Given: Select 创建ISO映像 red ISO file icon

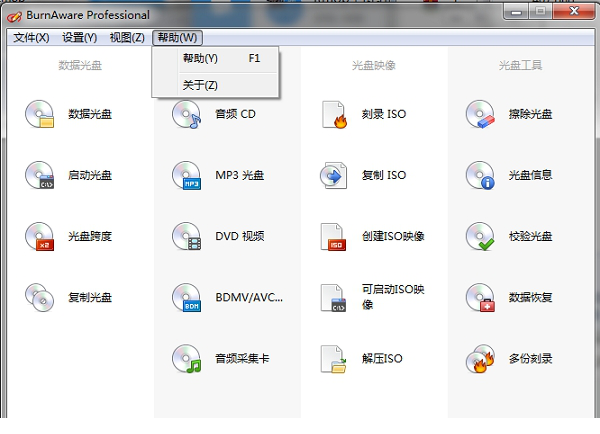Looking at the screenshot, I should click(333, 237).
